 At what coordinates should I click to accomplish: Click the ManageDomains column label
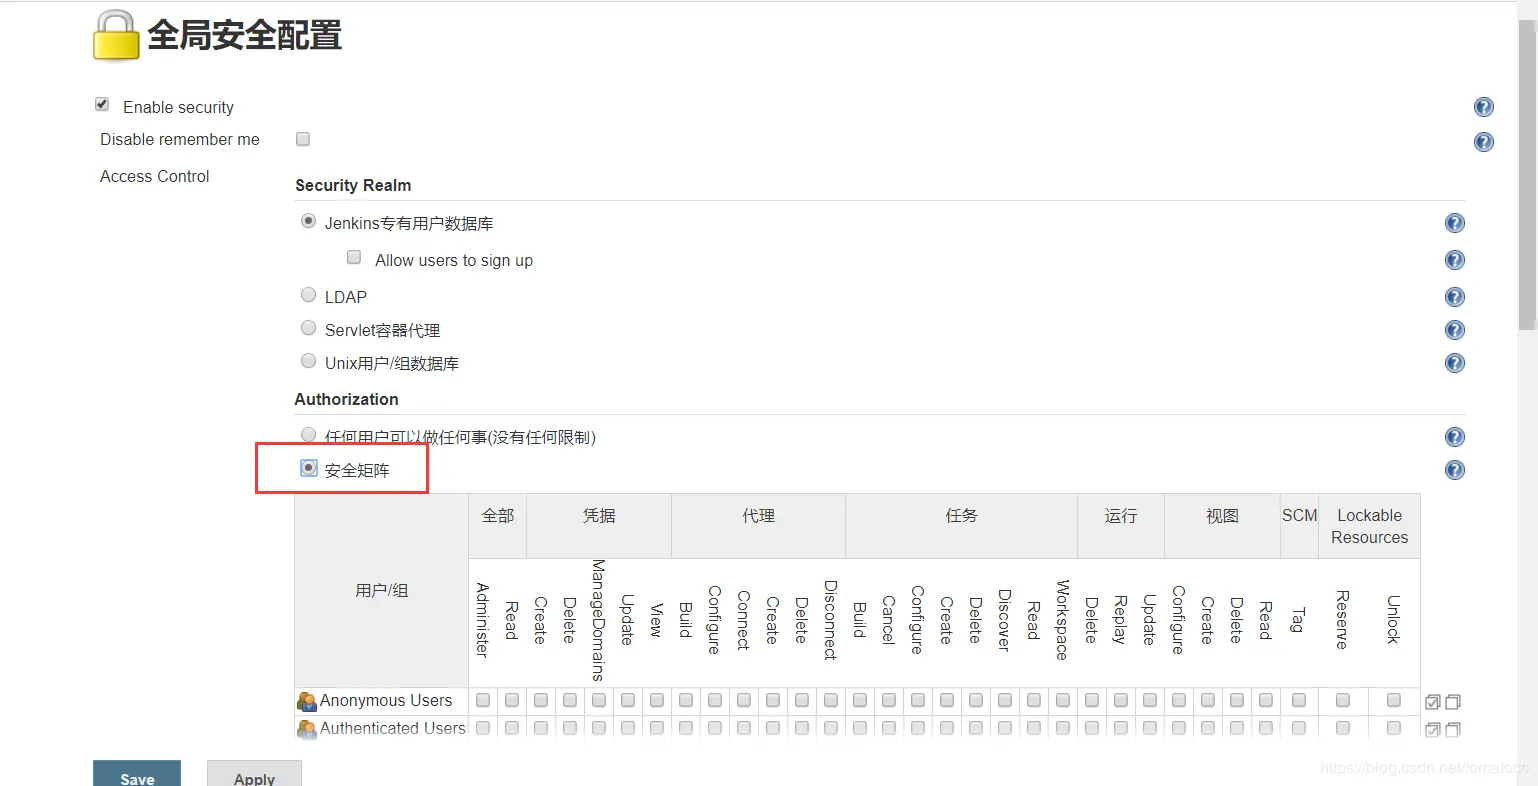[x=599, y=620]
